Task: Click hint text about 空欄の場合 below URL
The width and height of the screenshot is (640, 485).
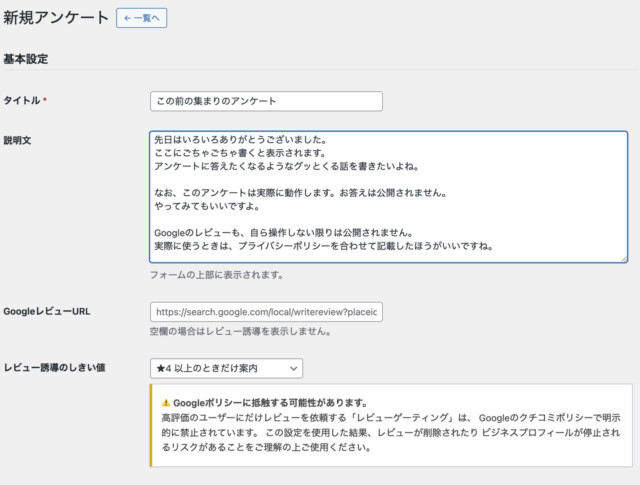Action: coord(240,332)
